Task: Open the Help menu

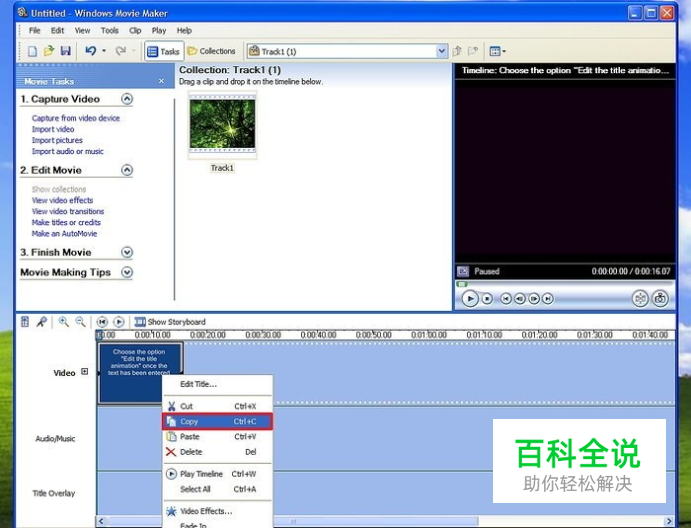Action: click(184, 30)
